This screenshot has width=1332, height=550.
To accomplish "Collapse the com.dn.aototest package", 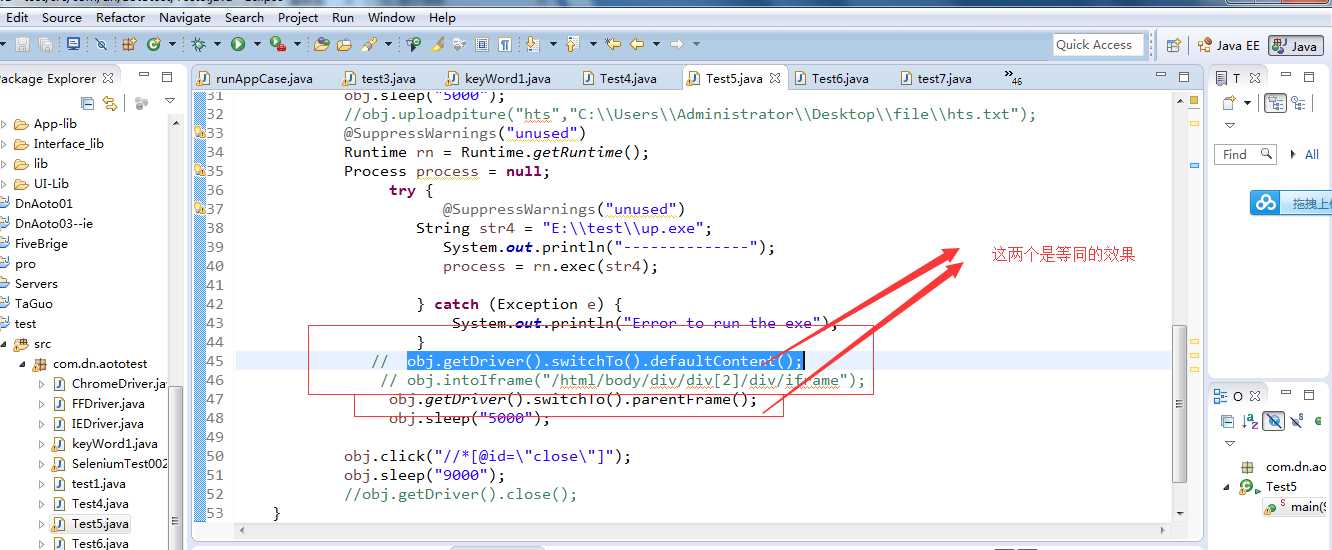I will click(x=24, y=364).
